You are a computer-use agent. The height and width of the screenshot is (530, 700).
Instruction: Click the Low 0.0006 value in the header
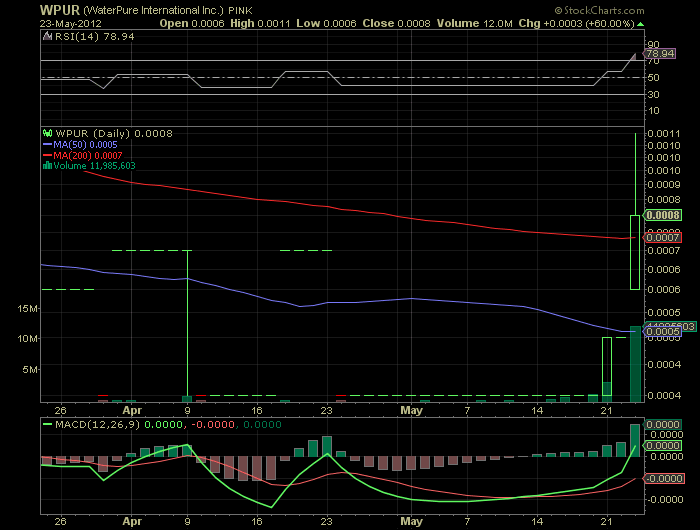326,24
